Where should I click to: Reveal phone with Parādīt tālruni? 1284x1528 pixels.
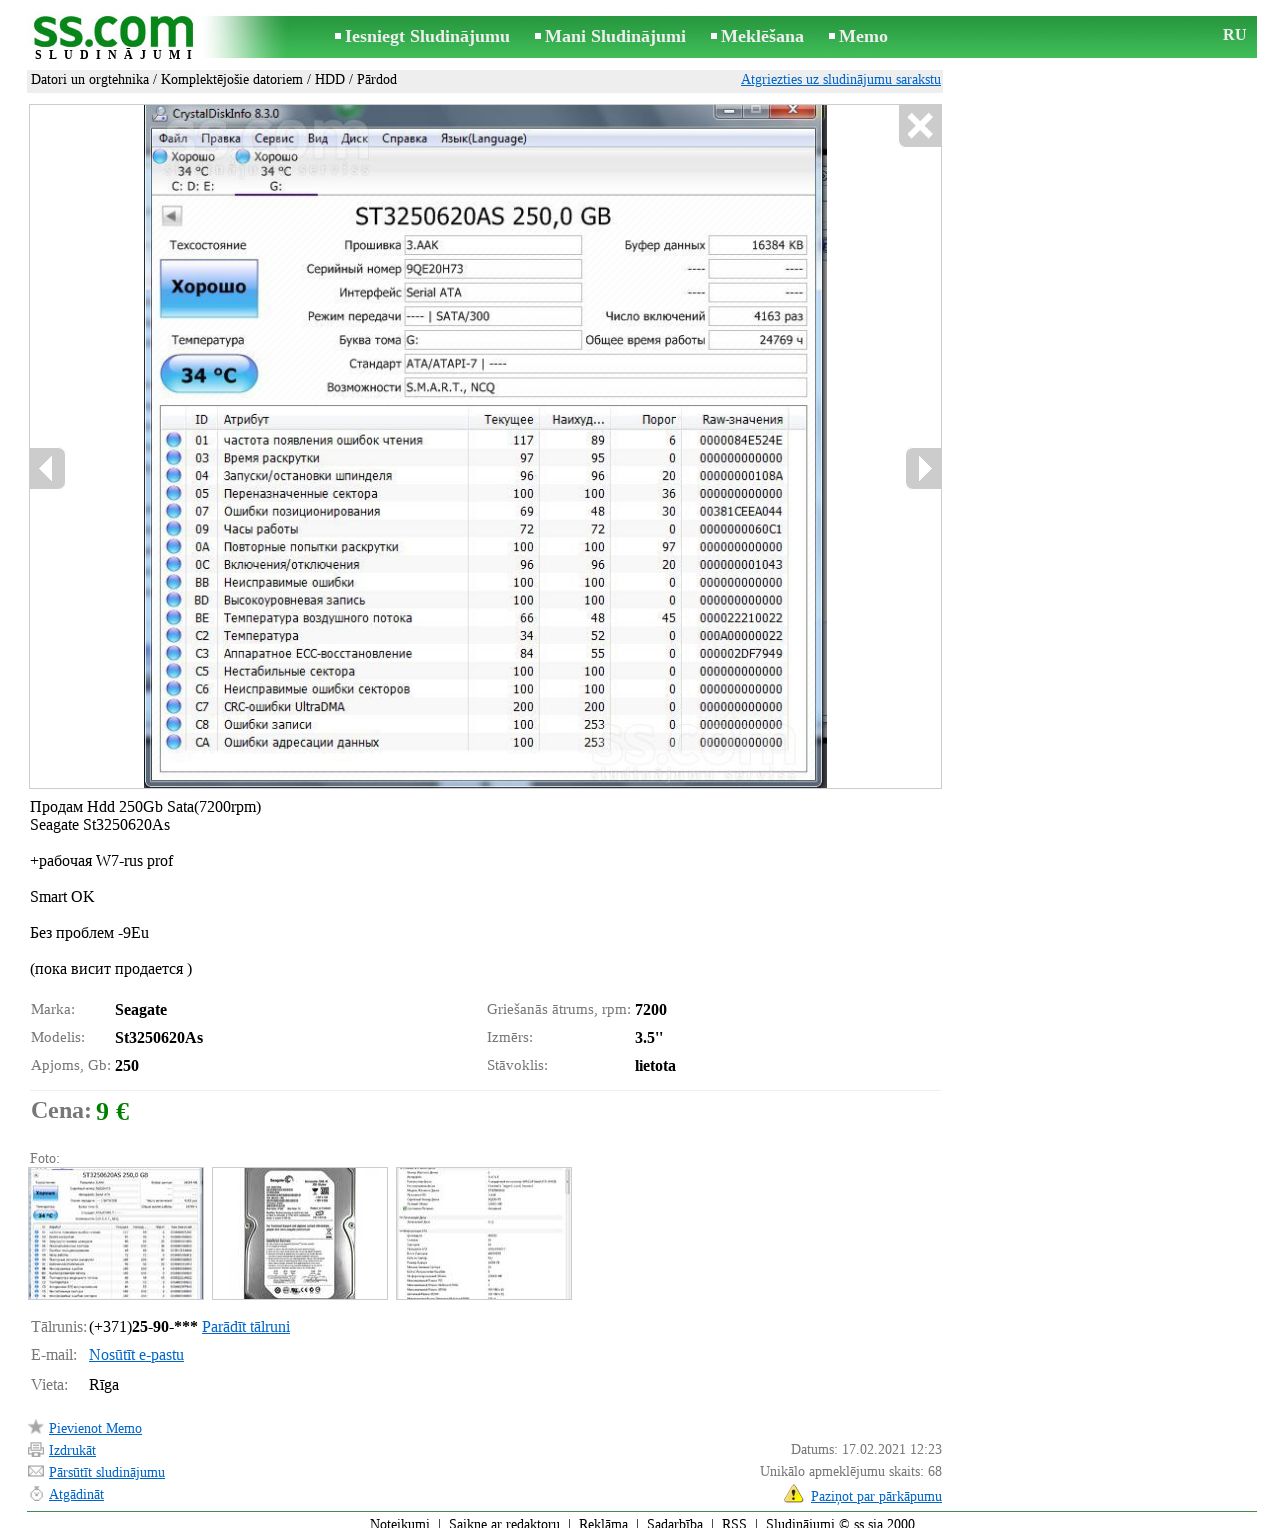click(246, 1327)
